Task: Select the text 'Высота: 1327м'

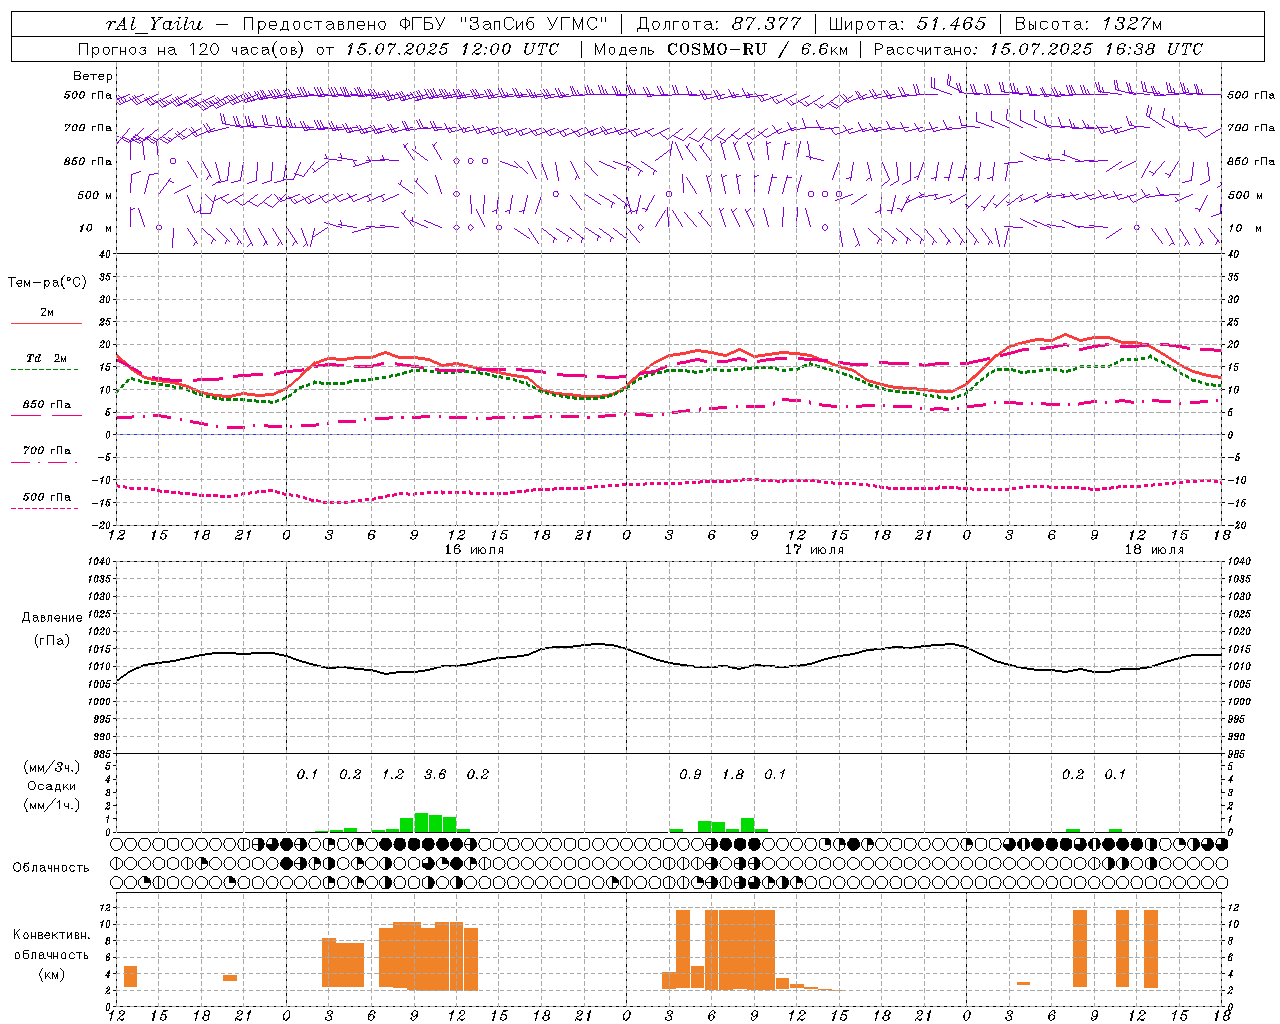Action: coord(1088,24)
